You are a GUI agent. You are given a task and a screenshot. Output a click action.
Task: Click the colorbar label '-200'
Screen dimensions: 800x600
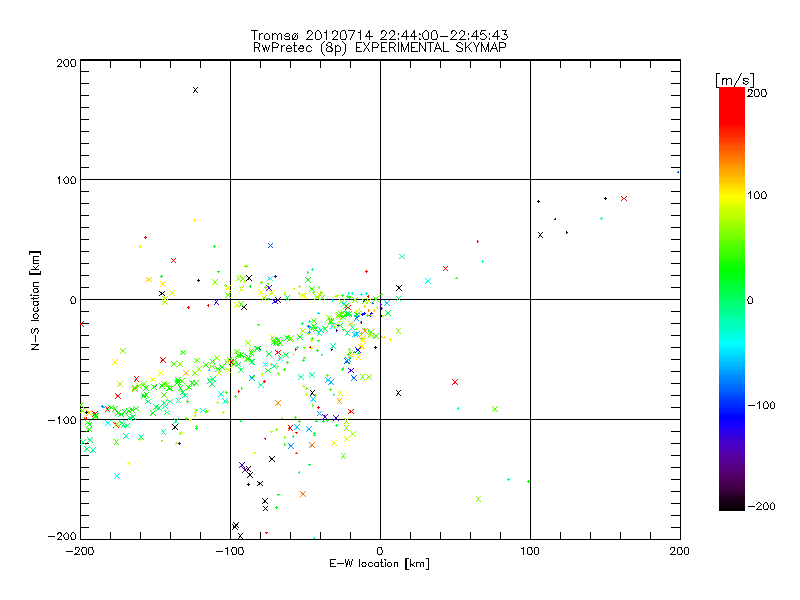(761, 506)
